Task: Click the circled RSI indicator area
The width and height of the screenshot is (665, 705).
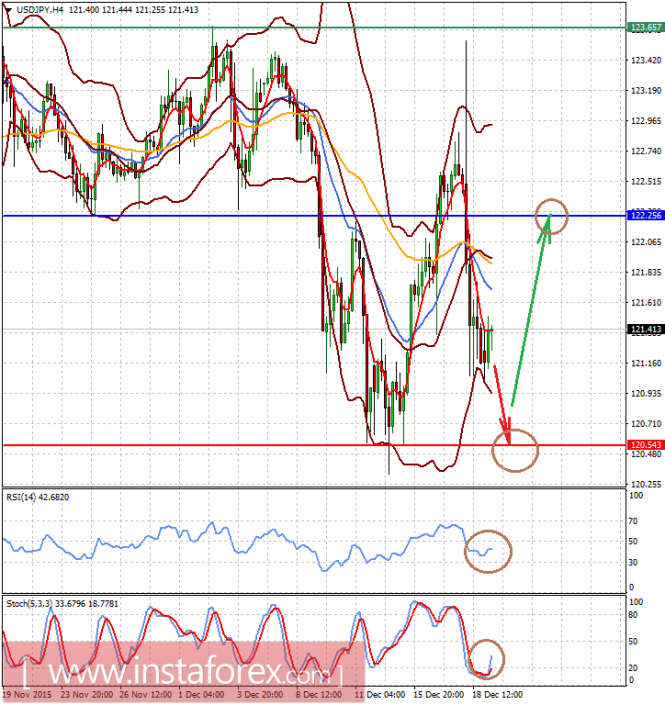Action: (488, 551)
